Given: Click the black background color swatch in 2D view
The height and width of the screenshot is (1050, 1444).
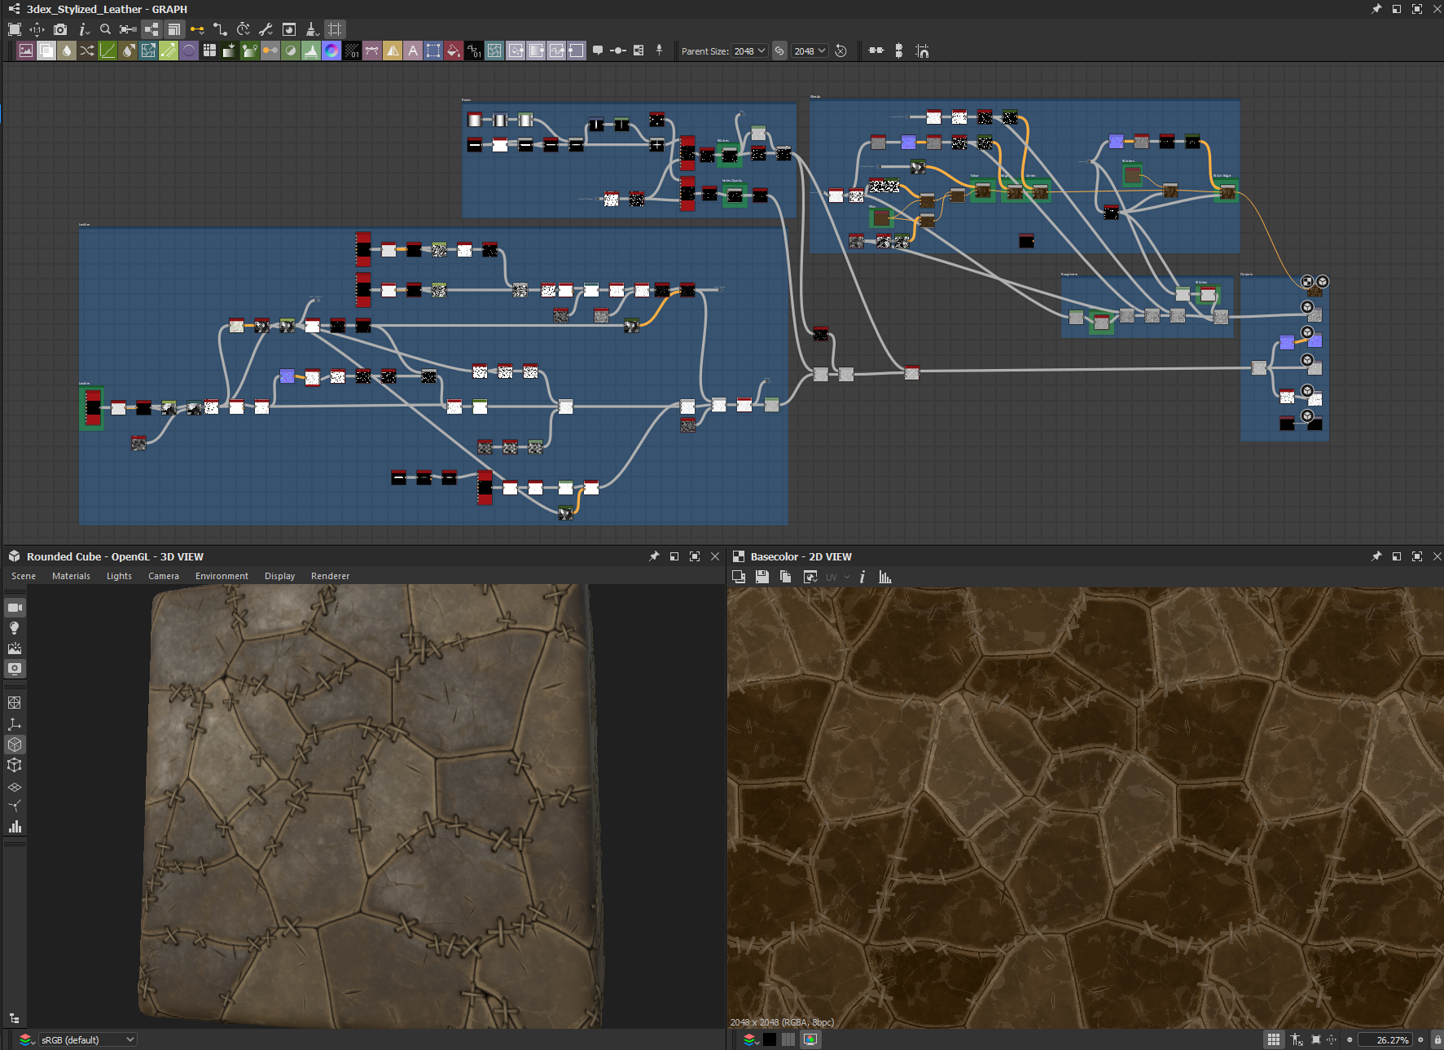Looking at the screenshot, I should coord(769,1040).
